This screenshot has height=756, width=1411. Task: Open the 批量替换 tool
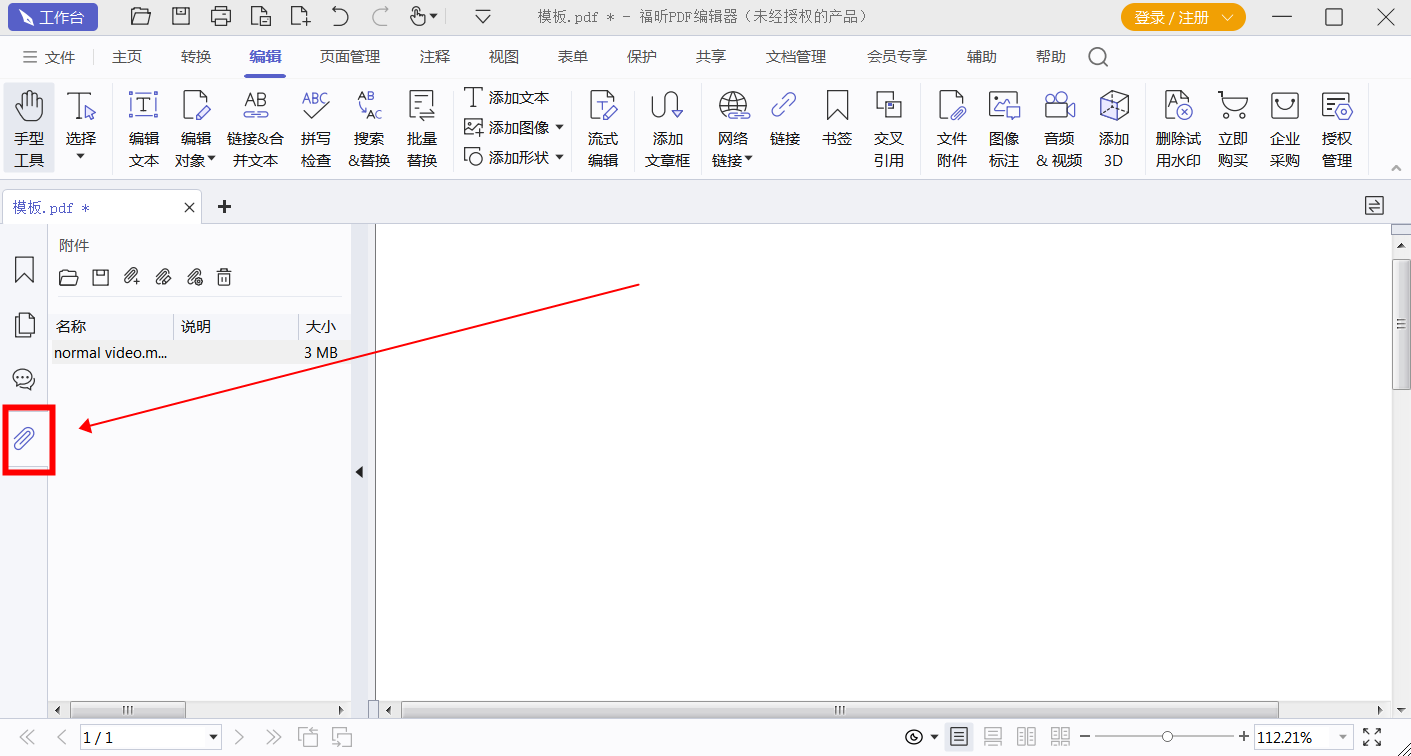421,127
